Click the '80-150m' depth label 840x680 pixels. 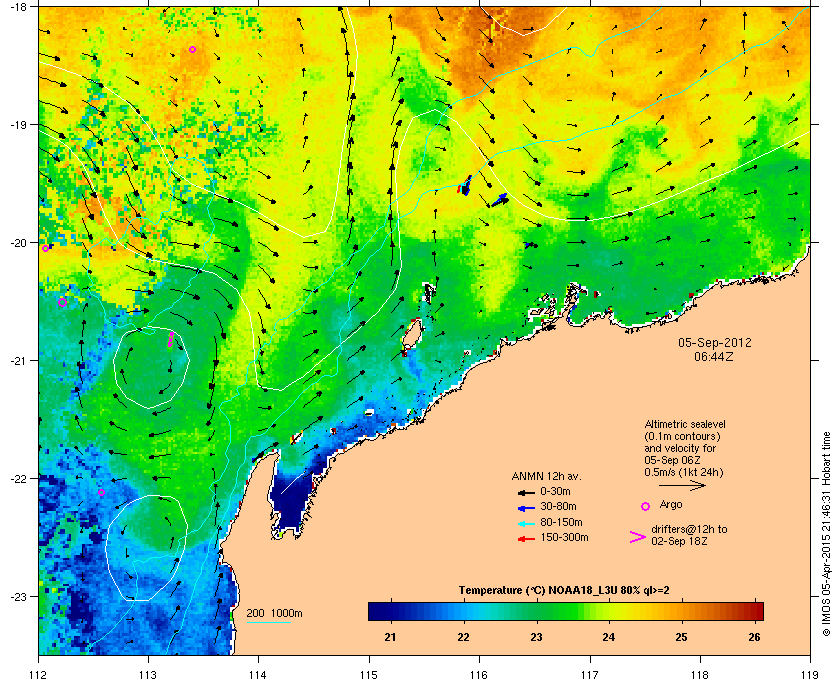561,522
